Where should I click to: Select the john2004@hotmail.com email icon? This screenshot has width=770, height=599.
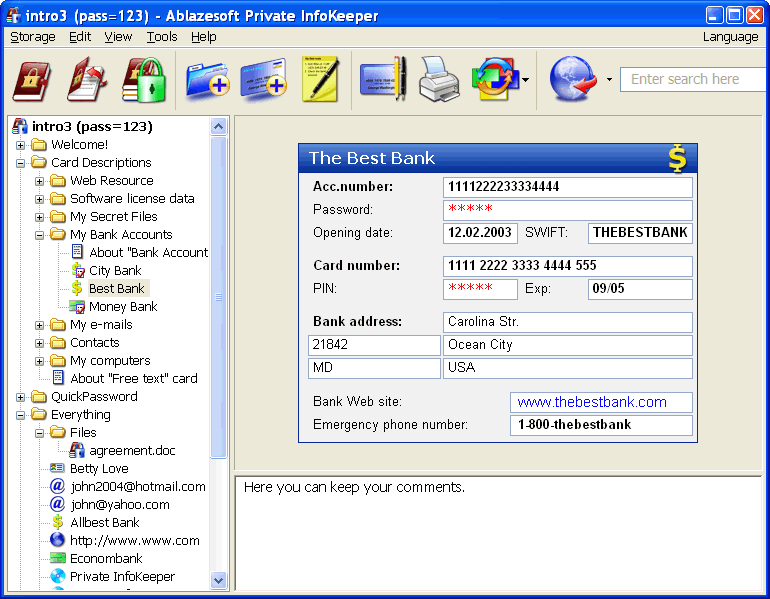pos(57,486)
